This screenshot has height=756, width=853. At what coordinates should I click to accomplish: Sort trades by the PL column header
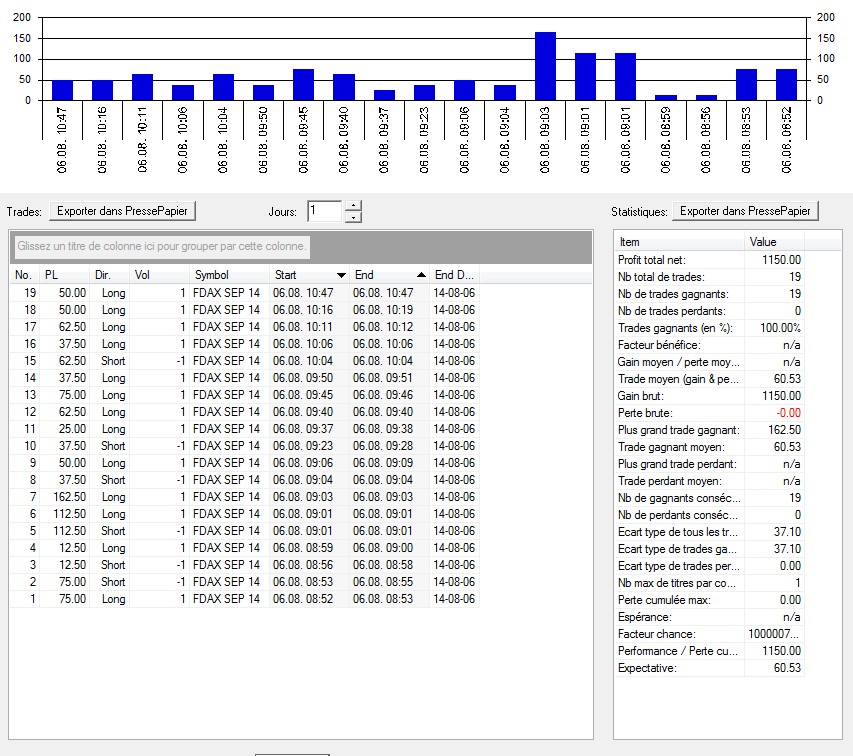[x=65, y=275]
